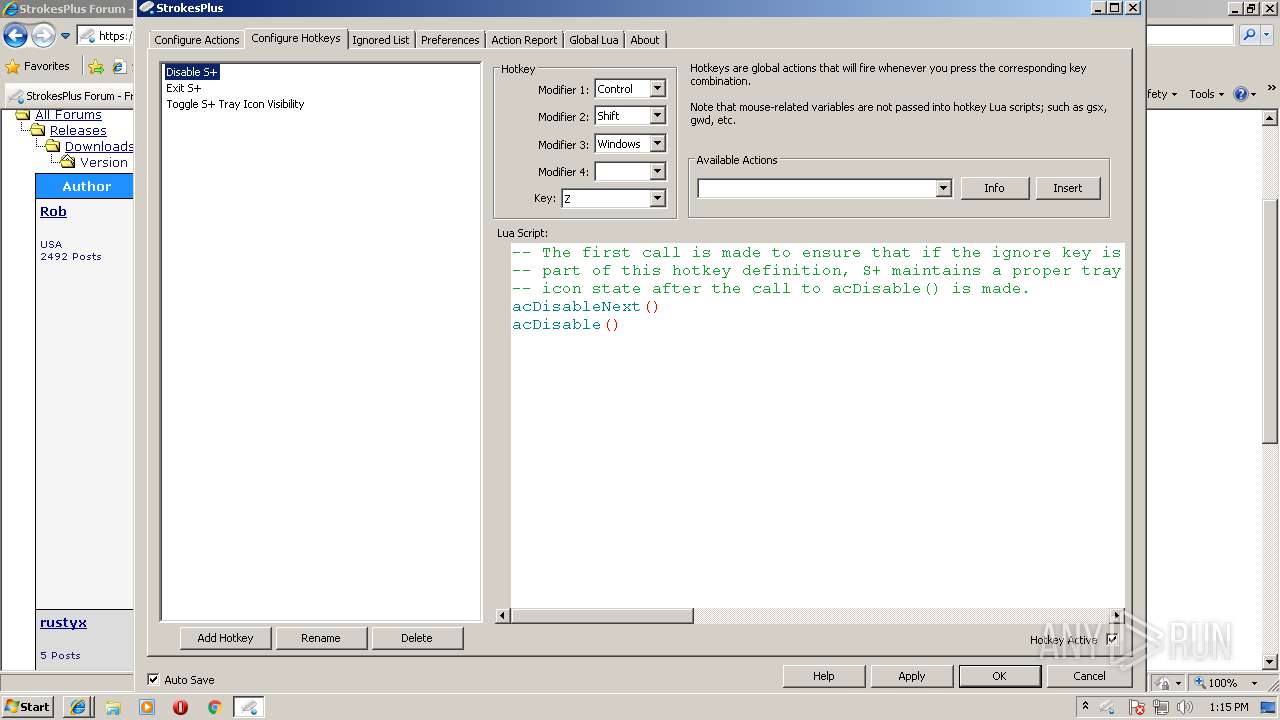This screenshot has height=720, width=1280.
Task: Click volume speaker tray icon
Action: tap(1185, 707)
